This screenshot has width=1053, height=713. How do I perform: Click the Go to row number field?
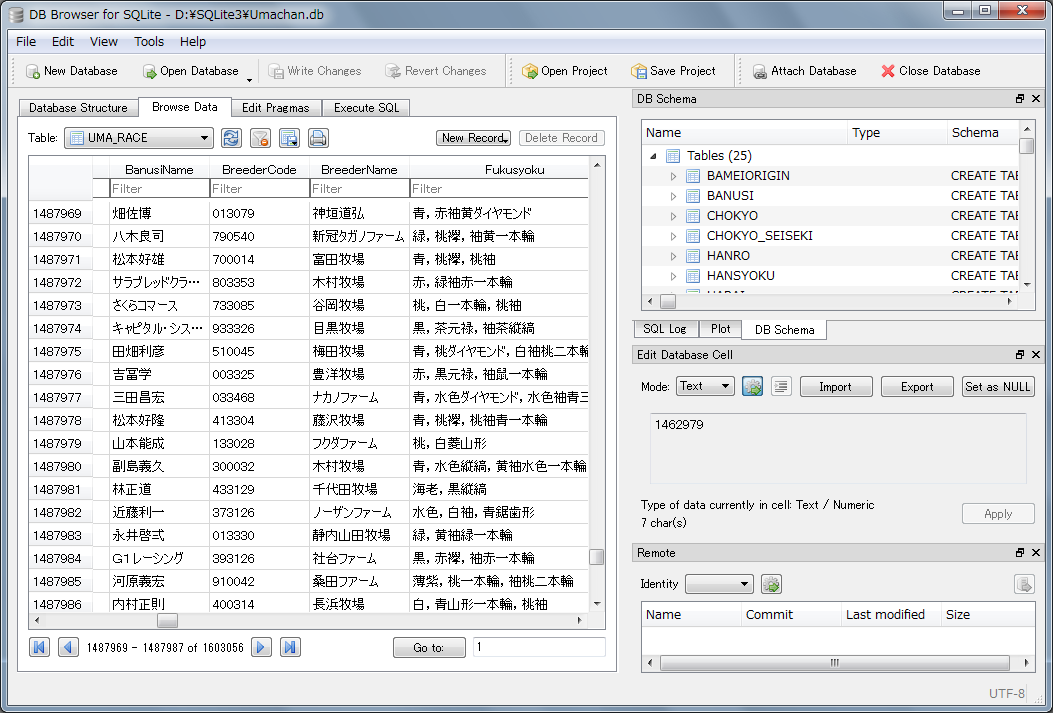(539, 647)
